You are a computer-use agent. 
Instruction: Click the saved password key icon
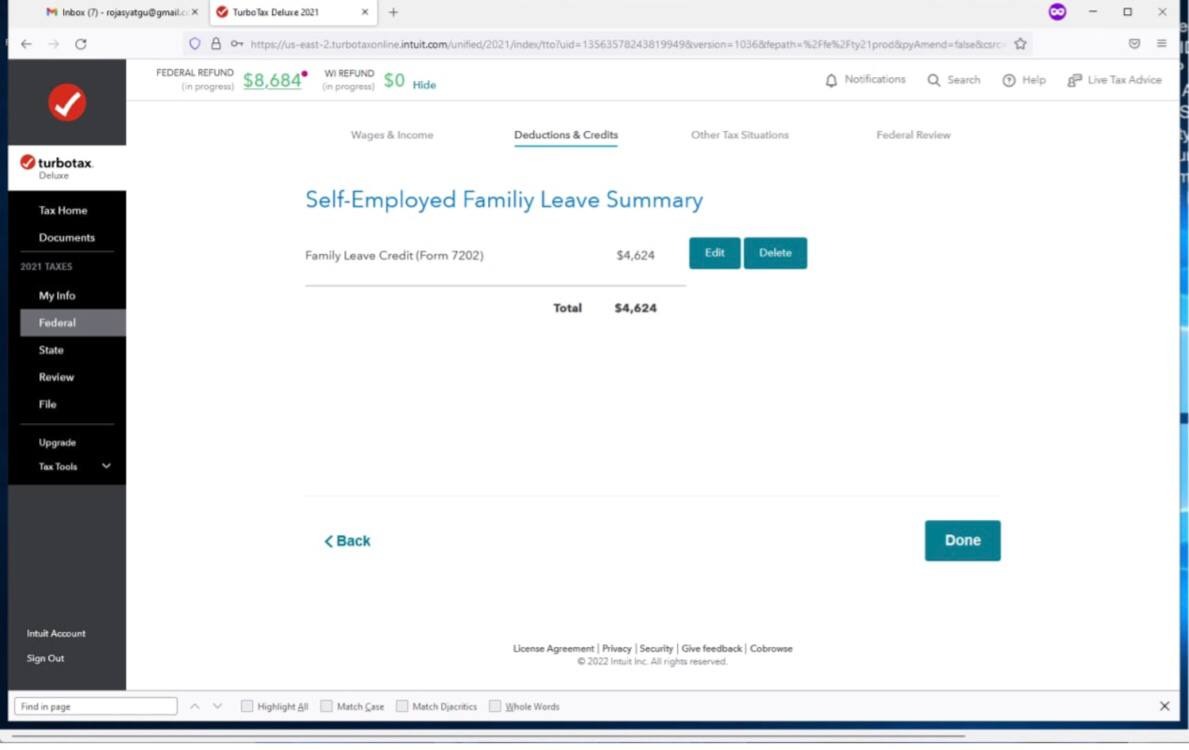coord(237,44)
